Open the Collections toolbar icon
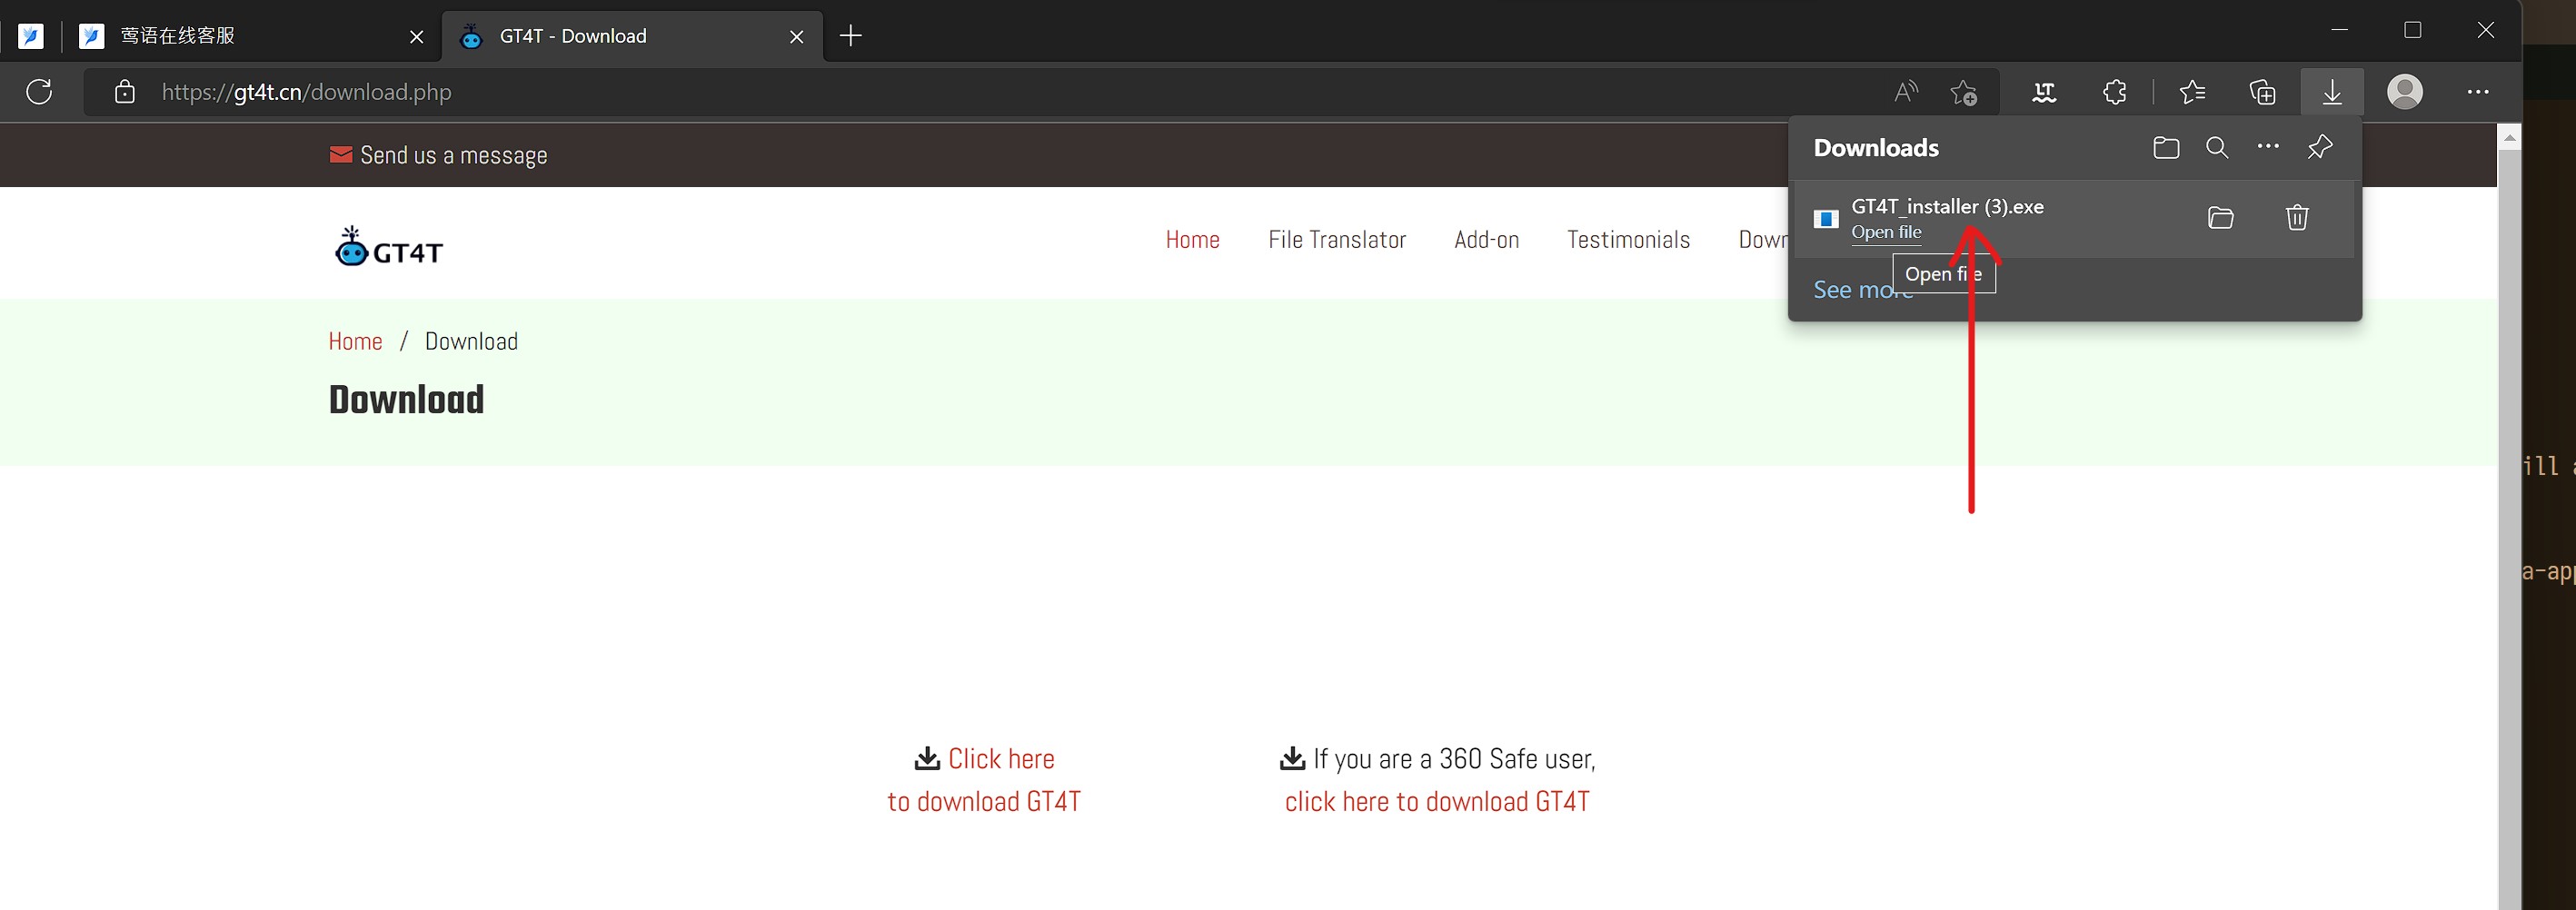2576x910 pixels. click(x=2262, y=92)
